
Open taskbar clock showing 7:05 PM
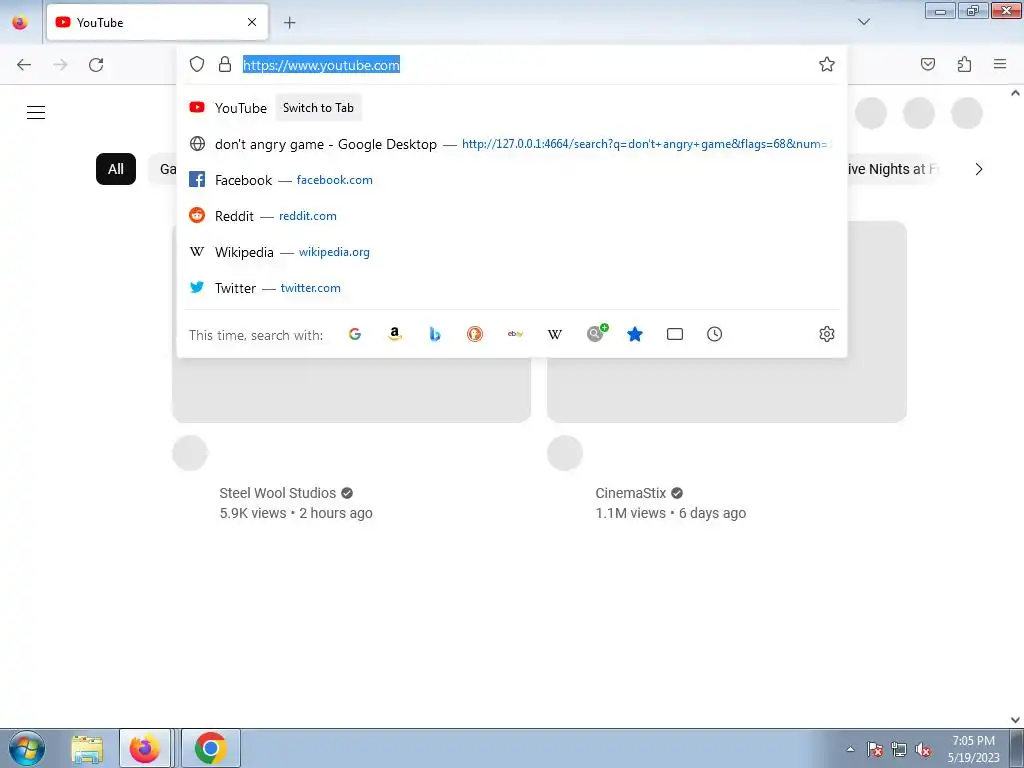(973, 749)
